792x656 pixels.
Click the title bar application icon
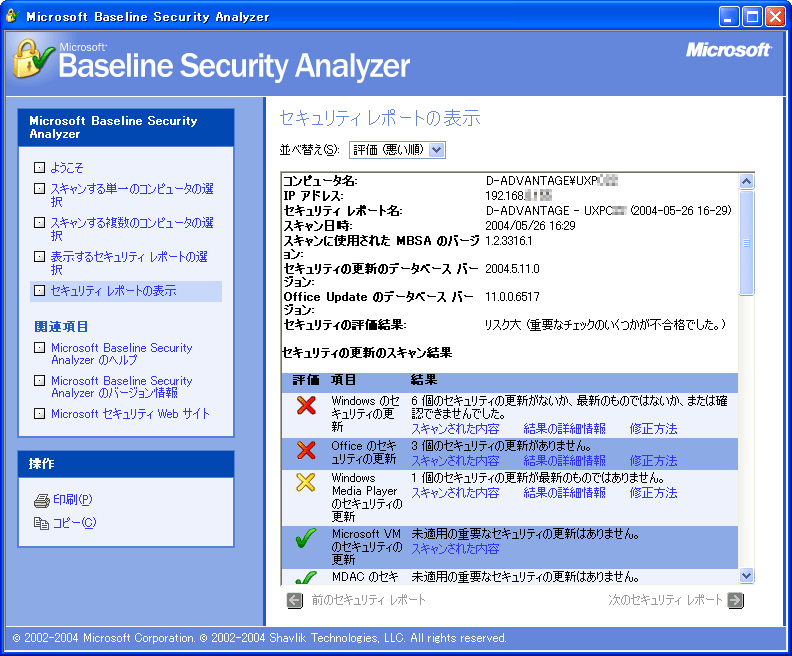(x=13, y=16)
